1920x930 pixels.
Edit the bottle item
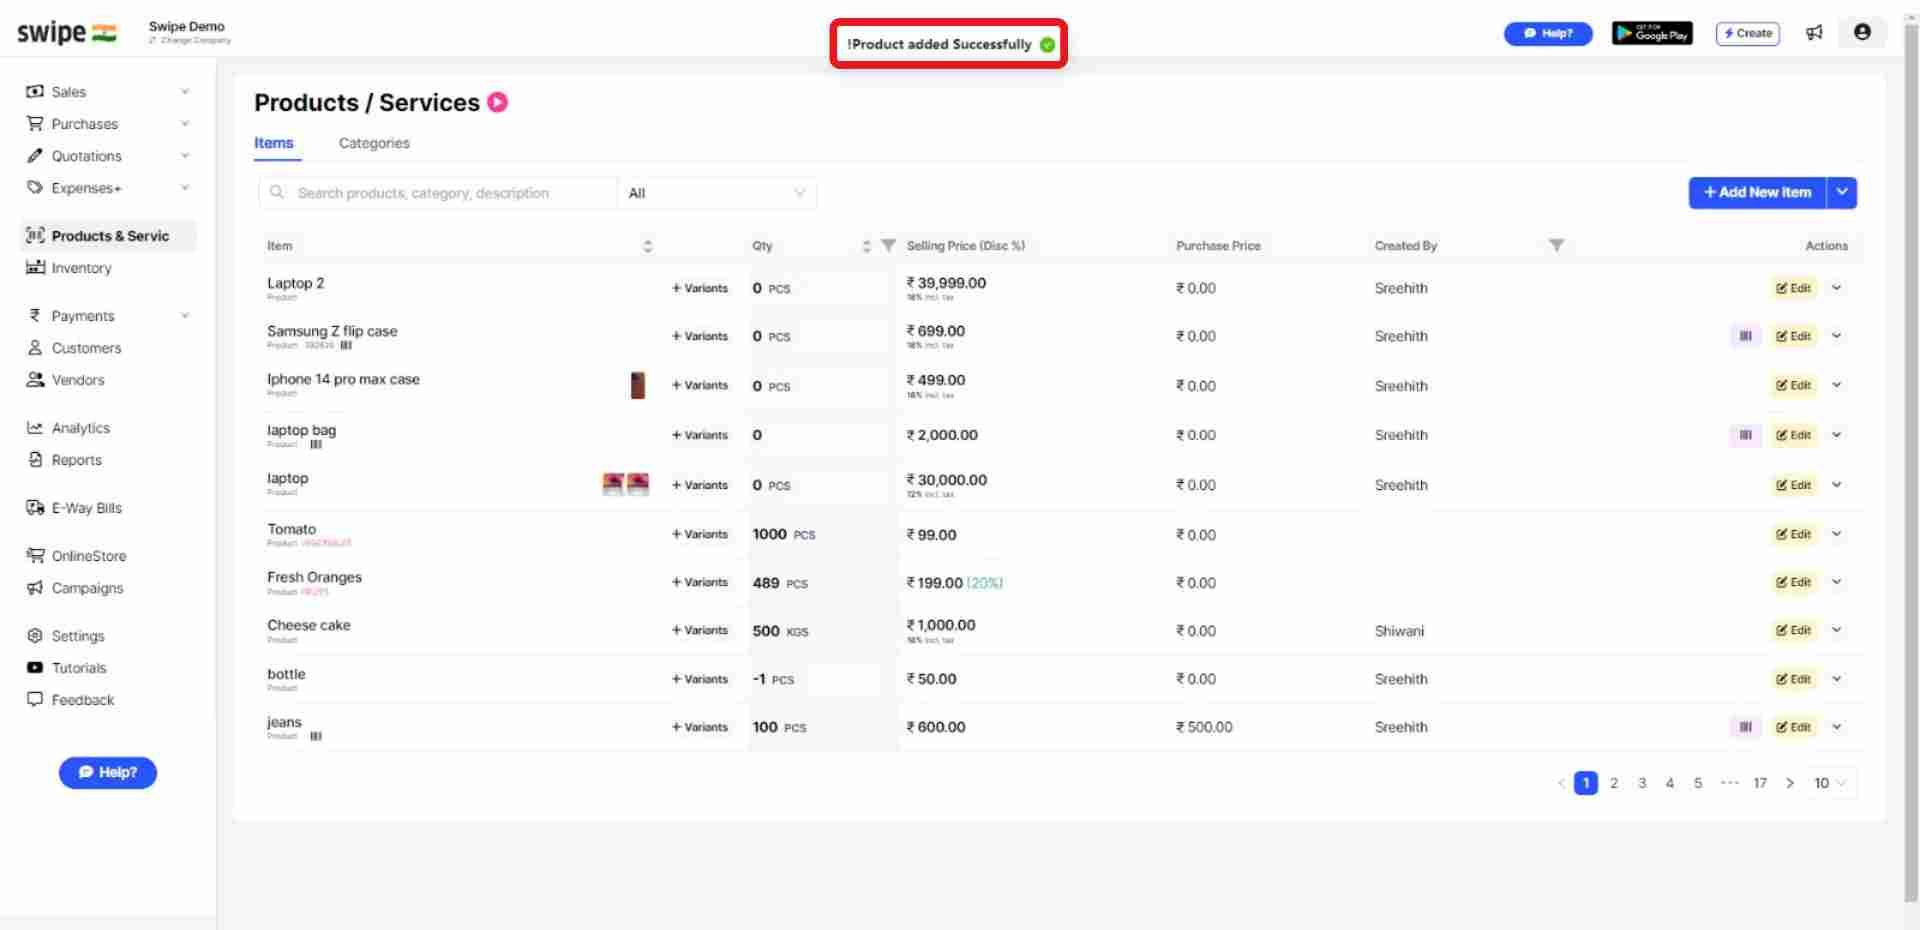tap(1794, 679)
